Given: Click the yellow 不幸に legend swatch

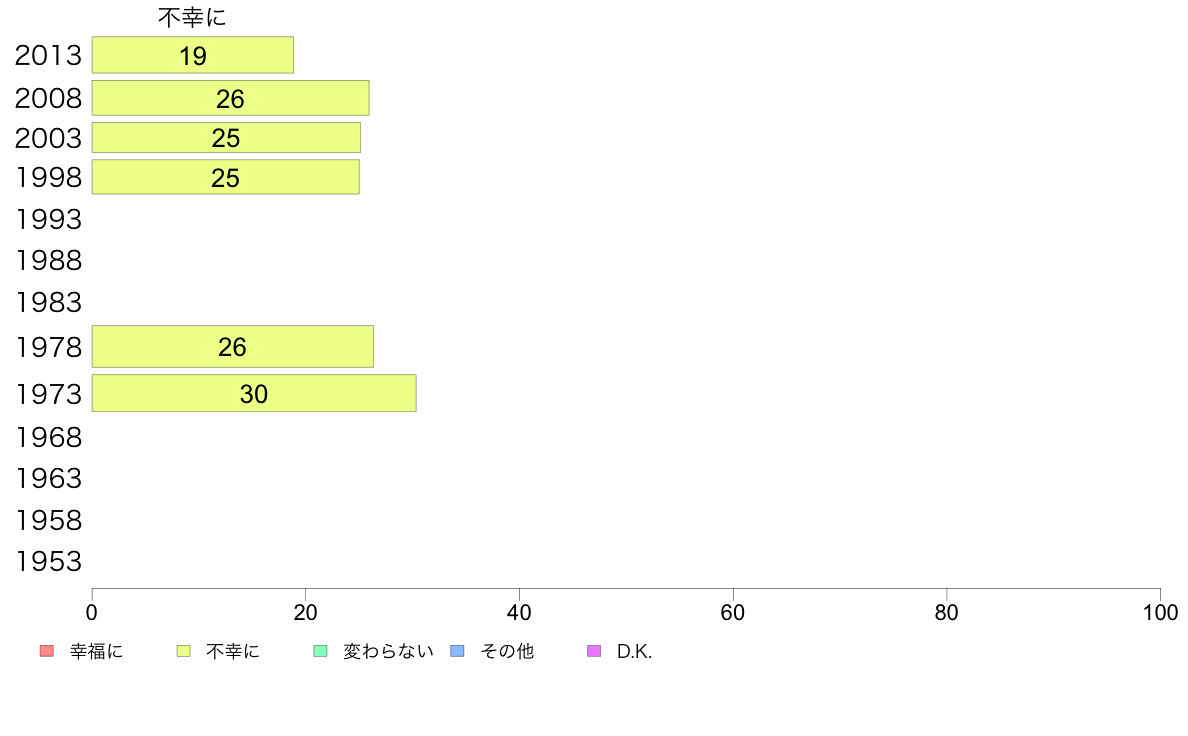Looking at the screenshot, I should pyautogui.click(x=183, y=651).
